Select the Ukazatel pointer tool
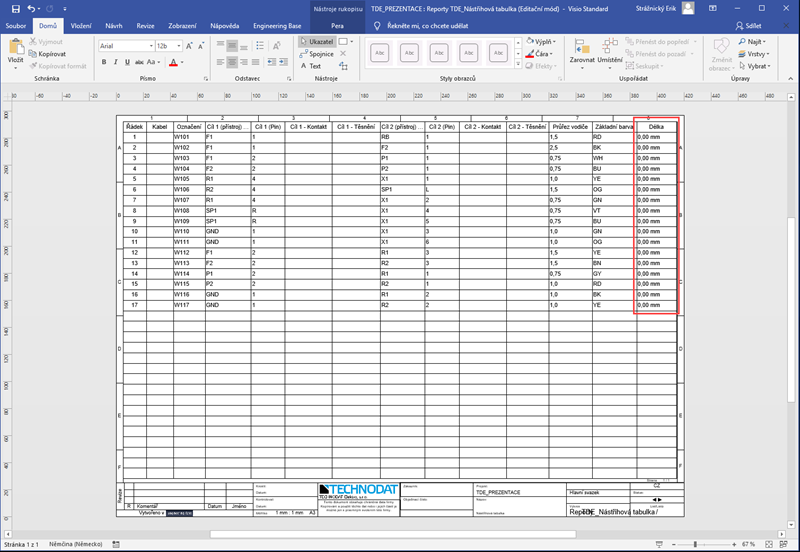 tap(317, 42)
